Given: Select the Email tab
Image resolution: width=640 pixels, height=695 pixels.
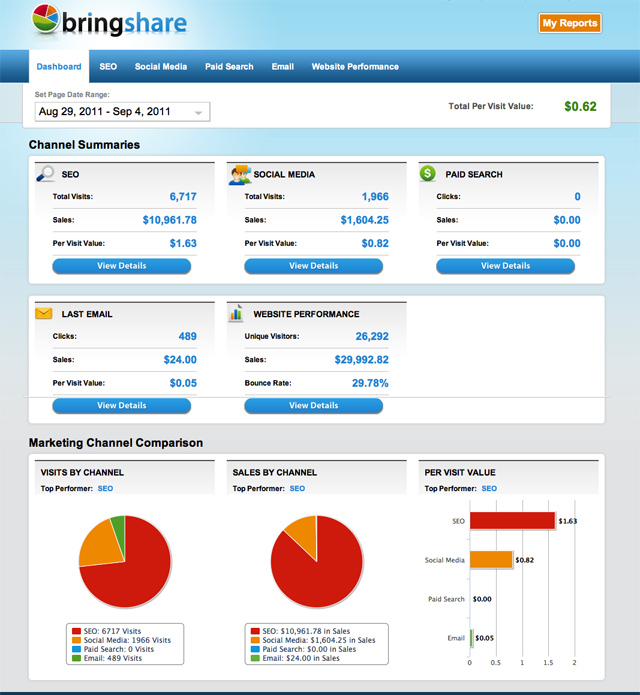Looking at the screenshot, I should point(283,66).
